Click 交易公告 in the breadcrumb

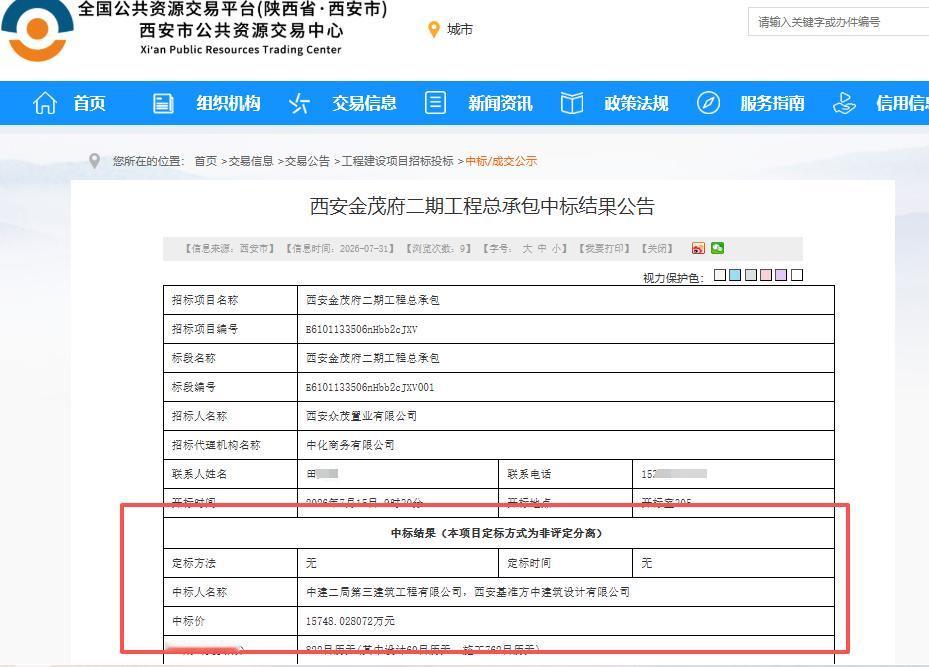click(x=307, y=161)
